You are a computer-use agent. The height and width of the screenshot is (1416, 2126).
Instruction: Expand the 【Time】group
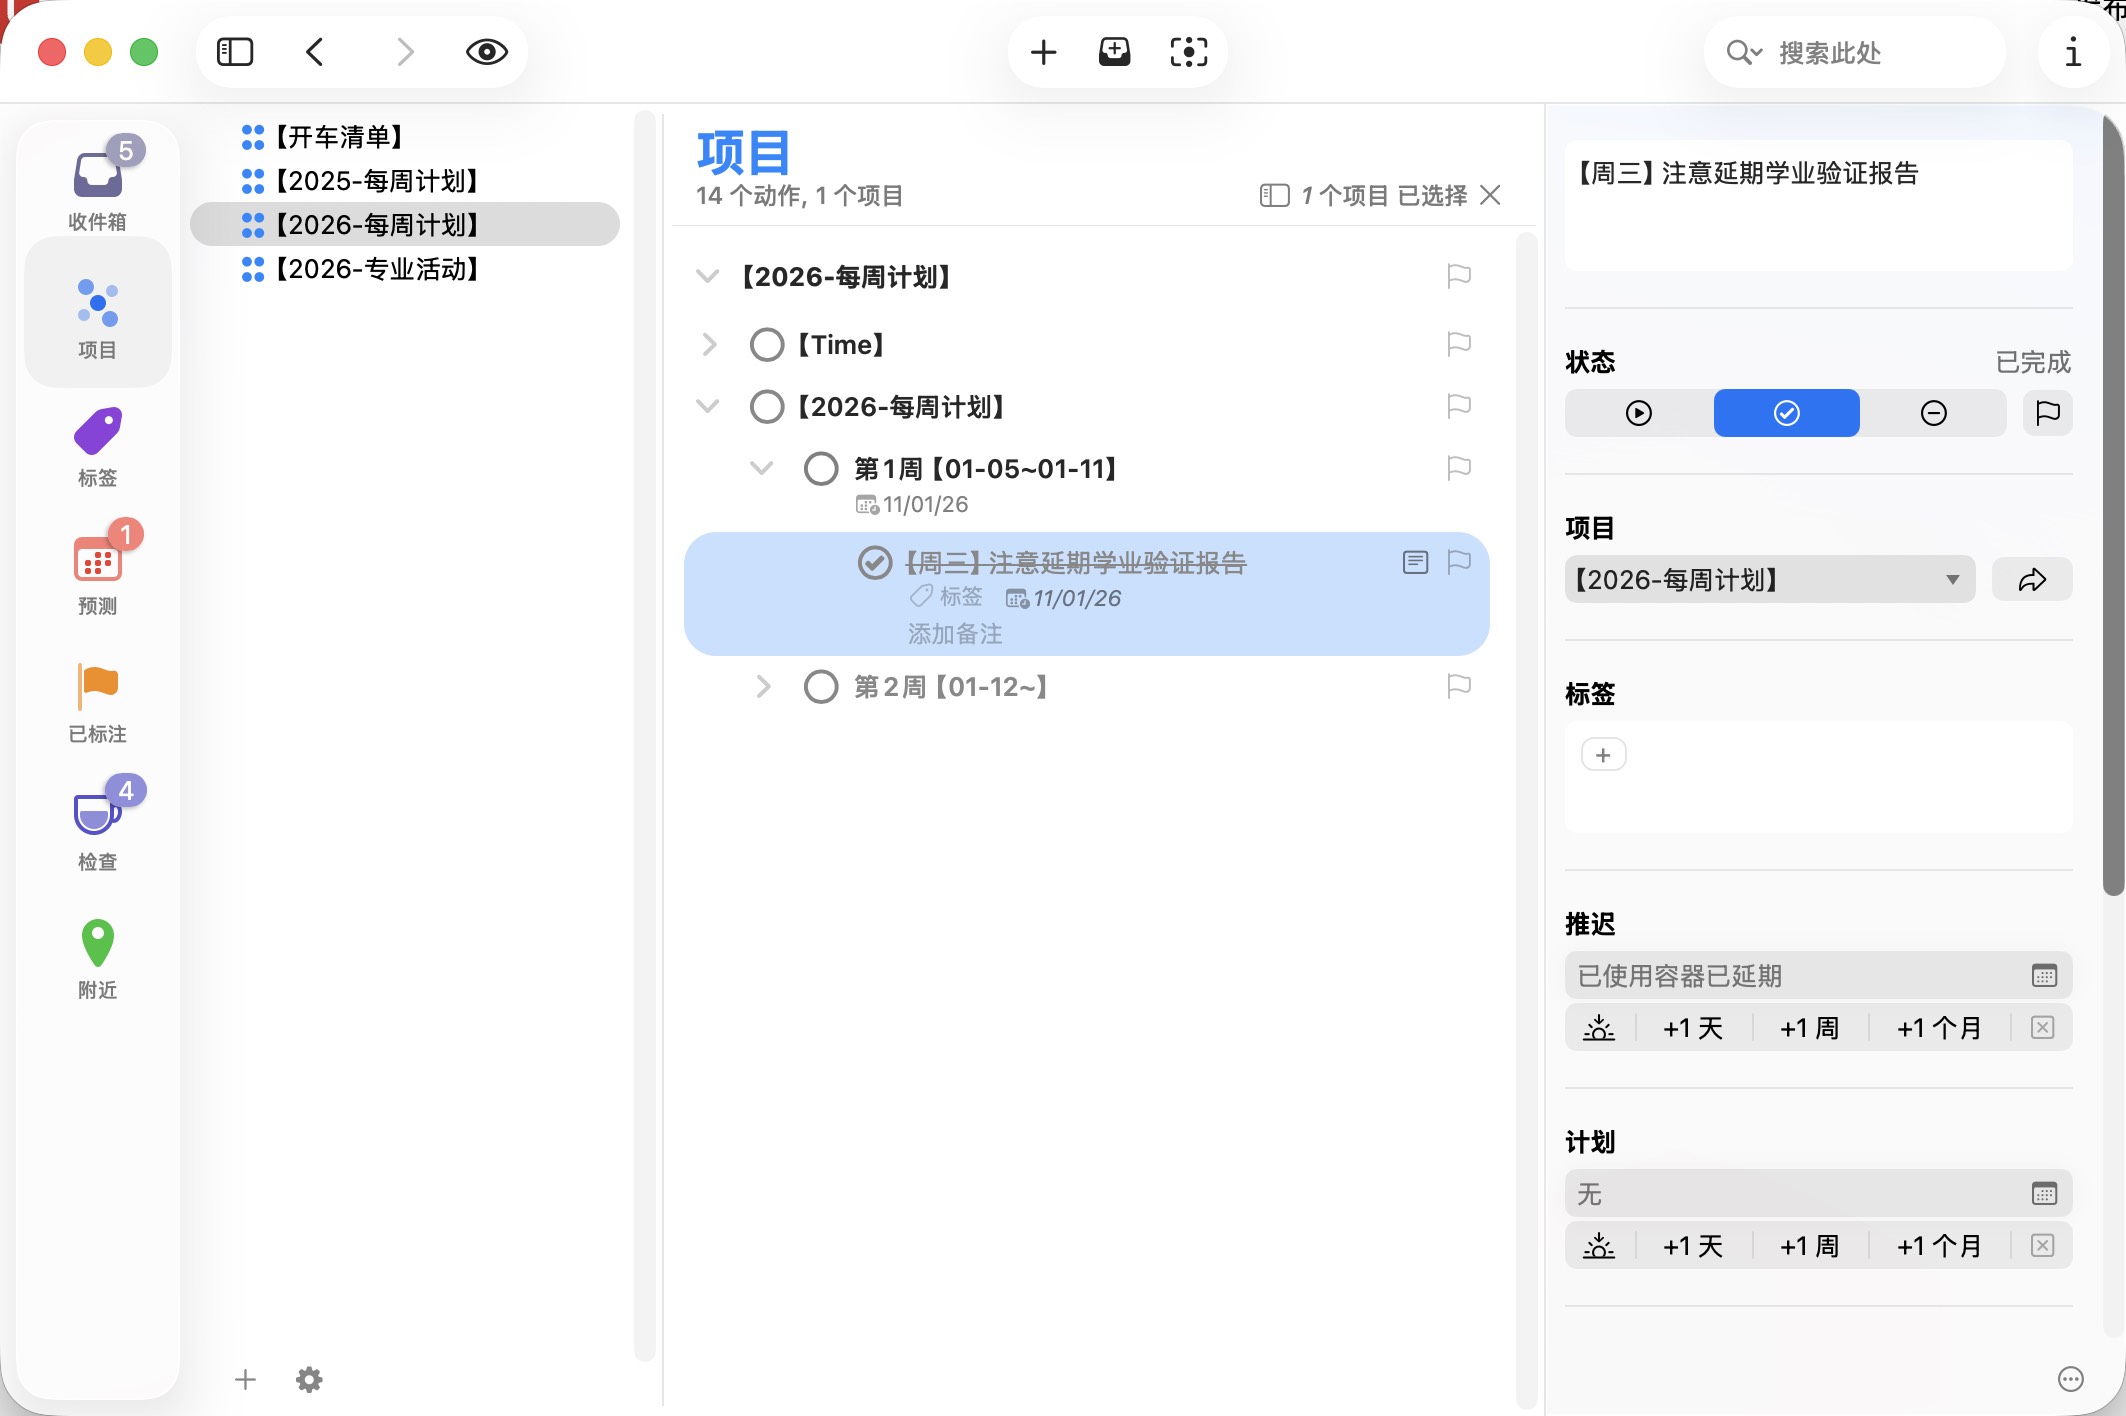(709, 344)
